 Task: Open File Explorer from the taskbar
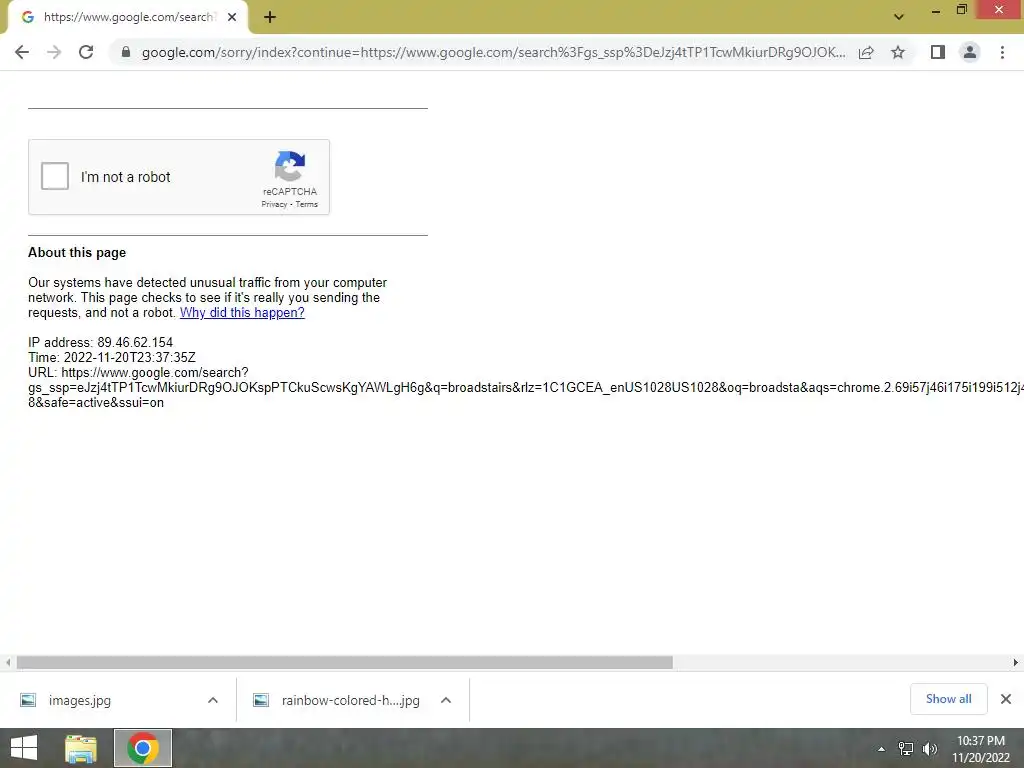[81, 748]
